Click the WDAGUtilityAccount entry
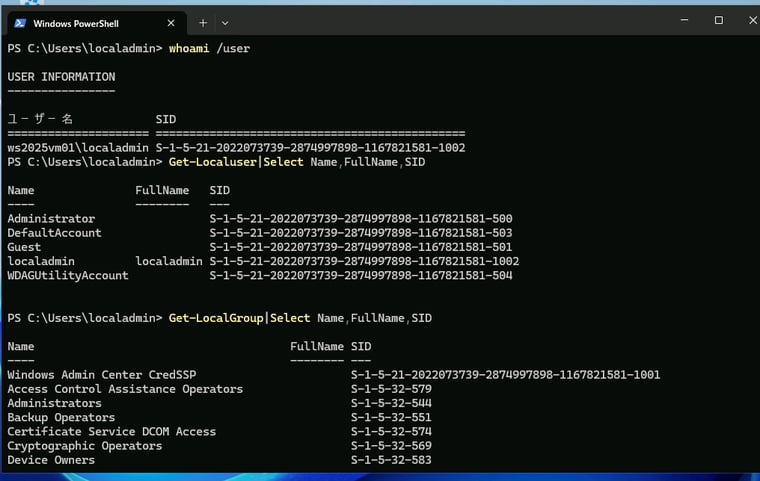 click(68, 276)
